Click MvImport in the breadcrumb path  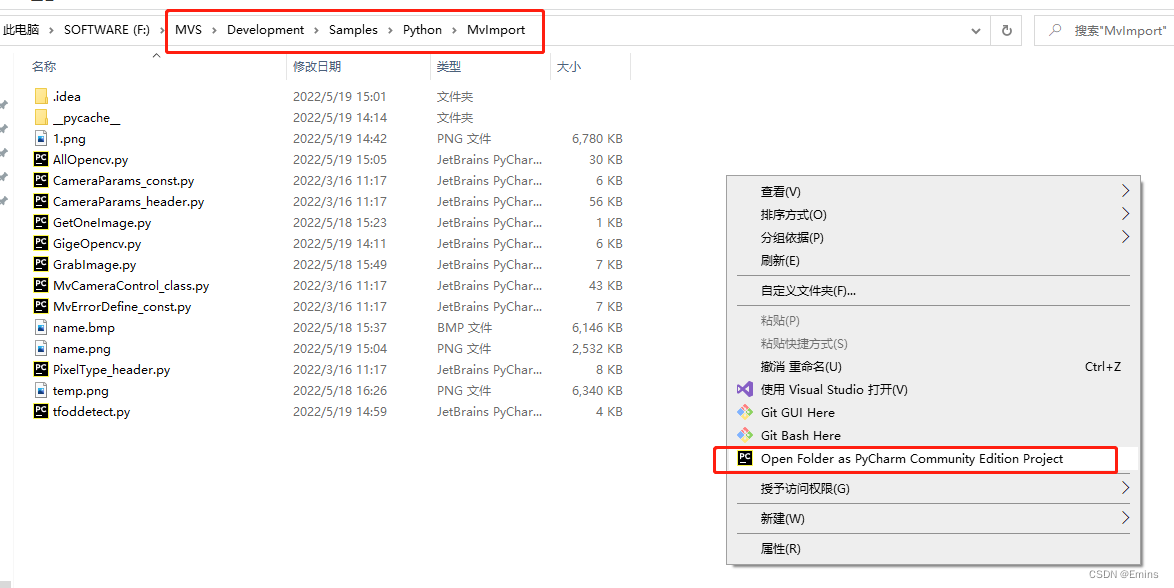(x=496, y=31)
